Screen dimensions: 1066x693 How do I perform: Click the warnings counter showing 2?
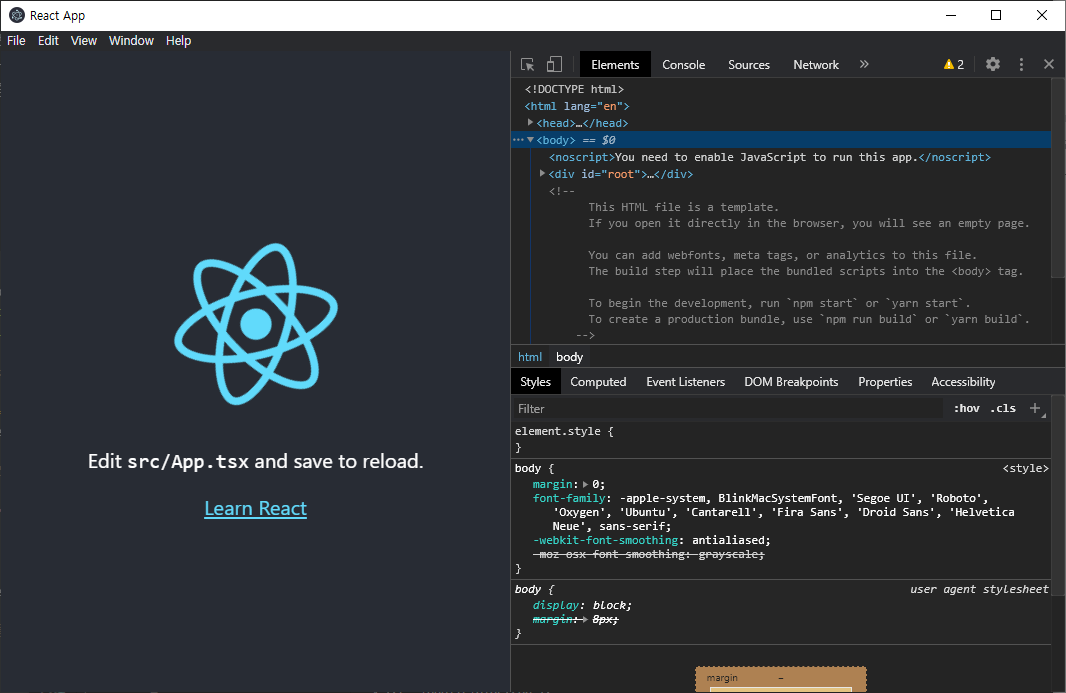(x=954, y=65)
